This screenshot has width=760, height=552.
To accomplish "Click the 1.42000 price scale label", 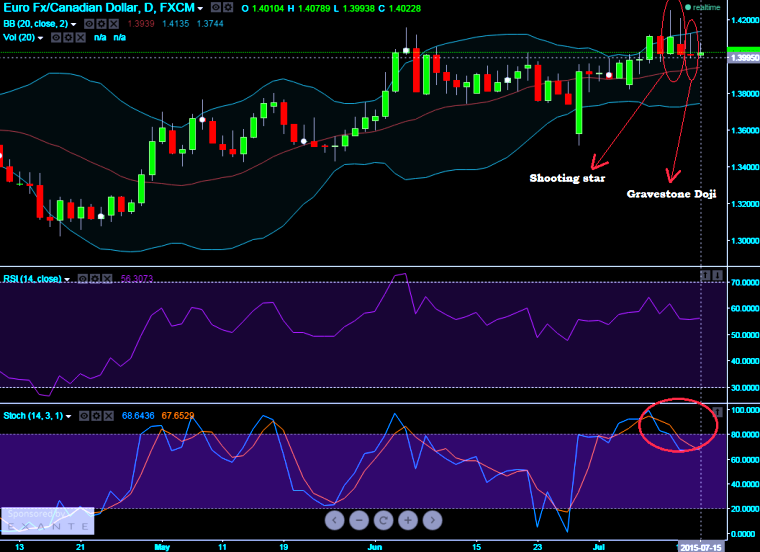I will 745,20.
